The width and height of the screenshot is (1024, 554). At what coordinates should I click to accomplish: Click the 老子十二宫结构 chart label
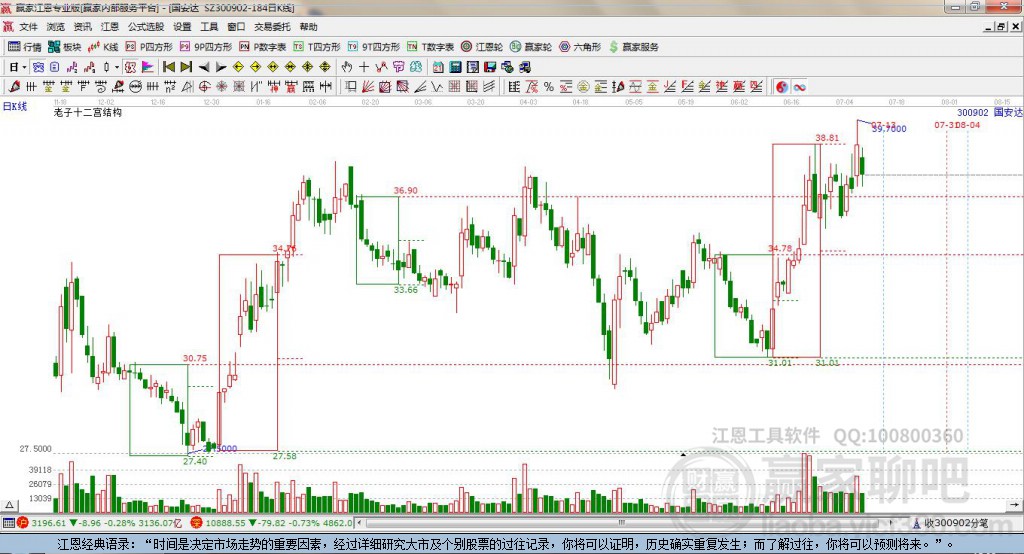coord(88,112)
